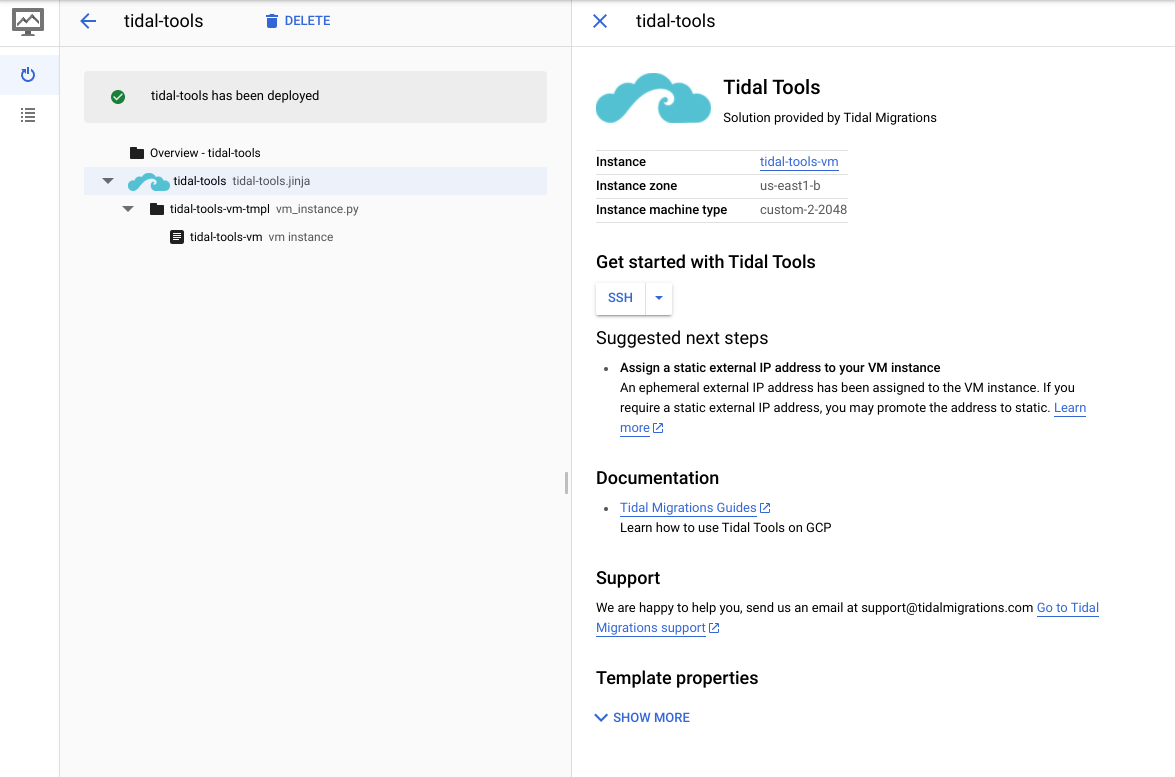Click the Deployment Manager logo icon
1175x777 pixels.
coord(28,21)
